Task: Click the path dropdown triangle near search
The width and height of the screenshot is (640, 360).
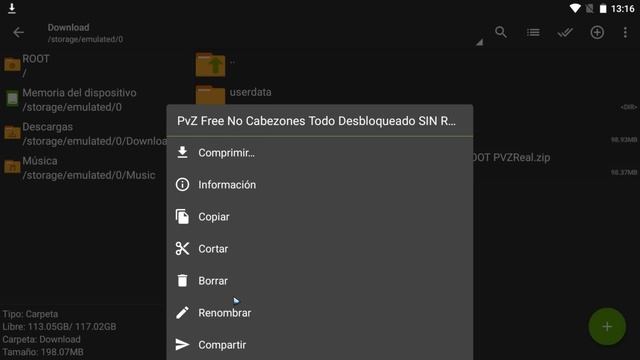Action: [x=480, y=42]
